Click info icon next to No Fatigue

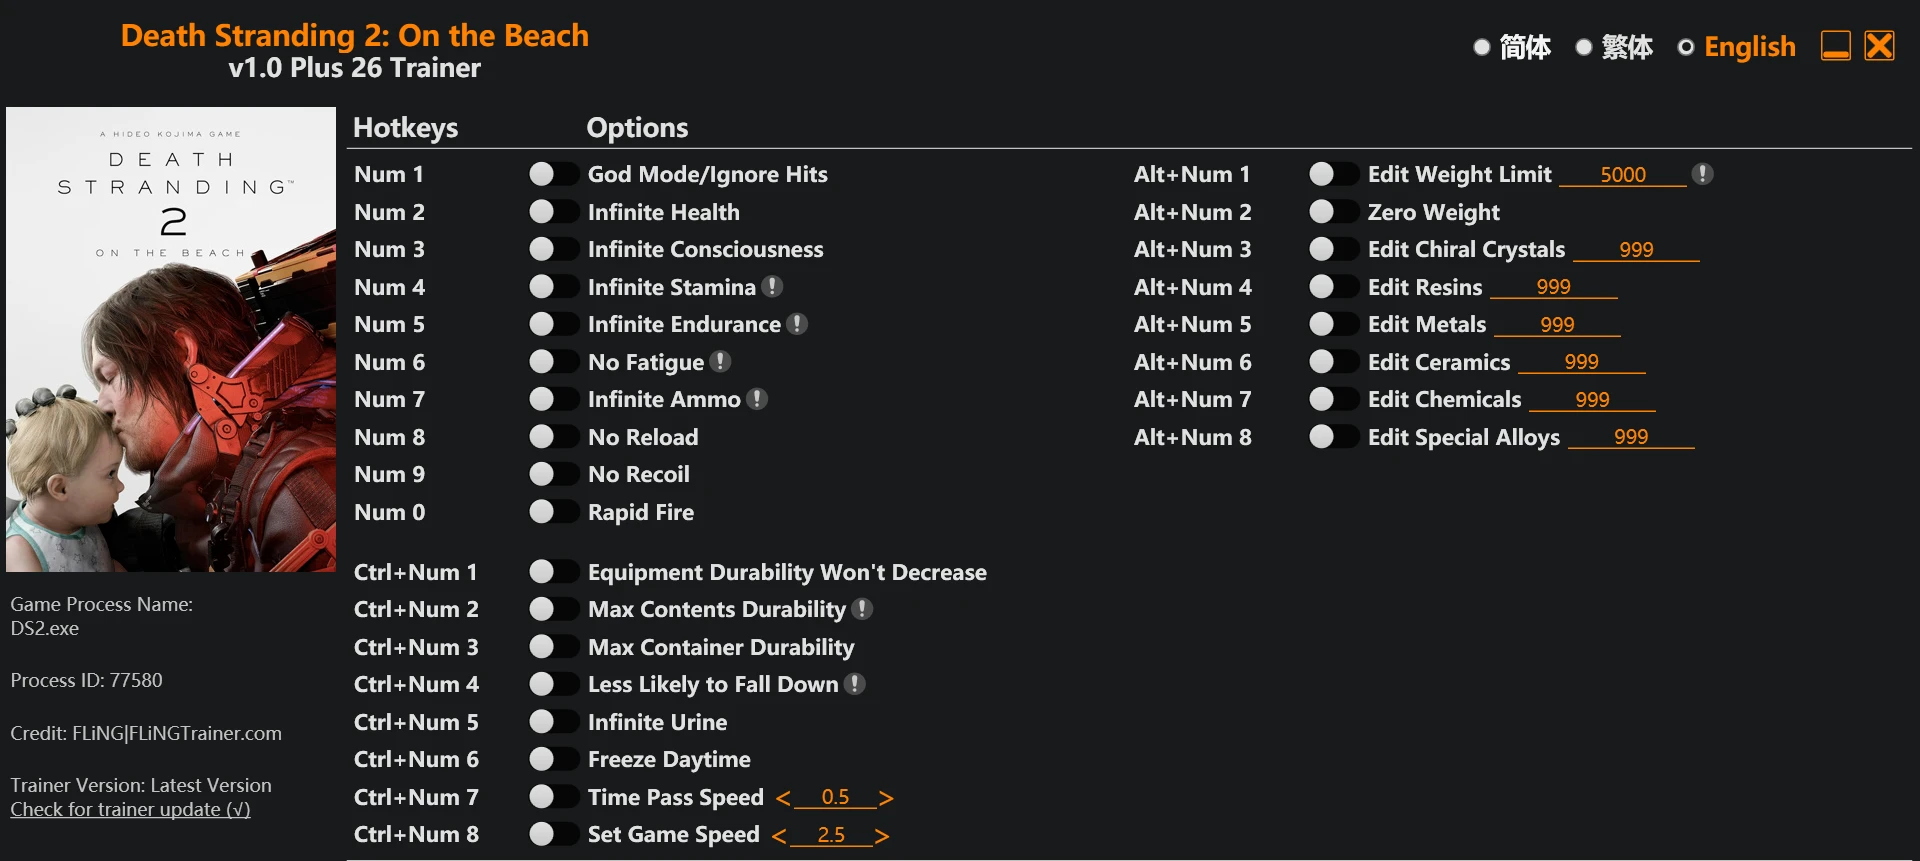720,362
